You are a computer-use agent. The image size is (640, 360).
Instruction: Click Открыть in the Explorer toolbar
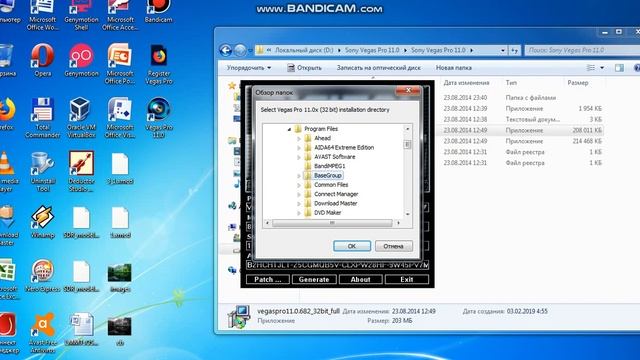coord(304,68)
